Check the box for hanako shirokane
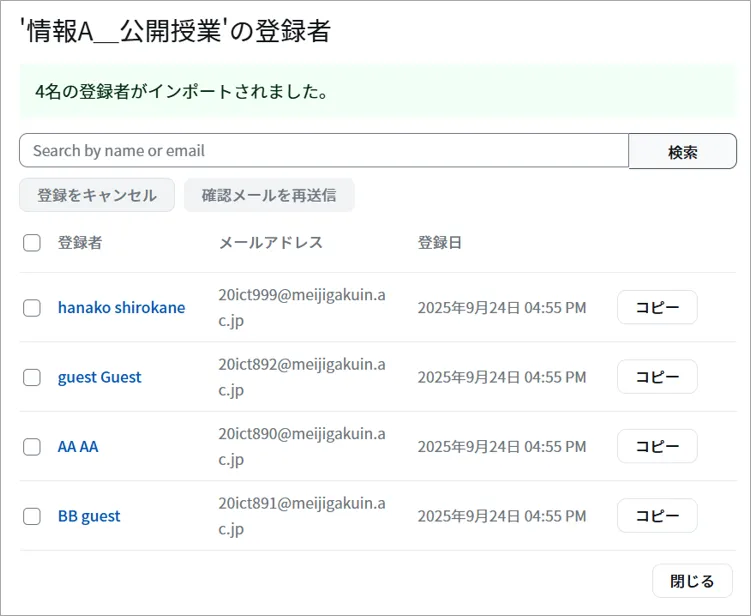The width and height of the screenshot is (751, 616). coord(32,308)
